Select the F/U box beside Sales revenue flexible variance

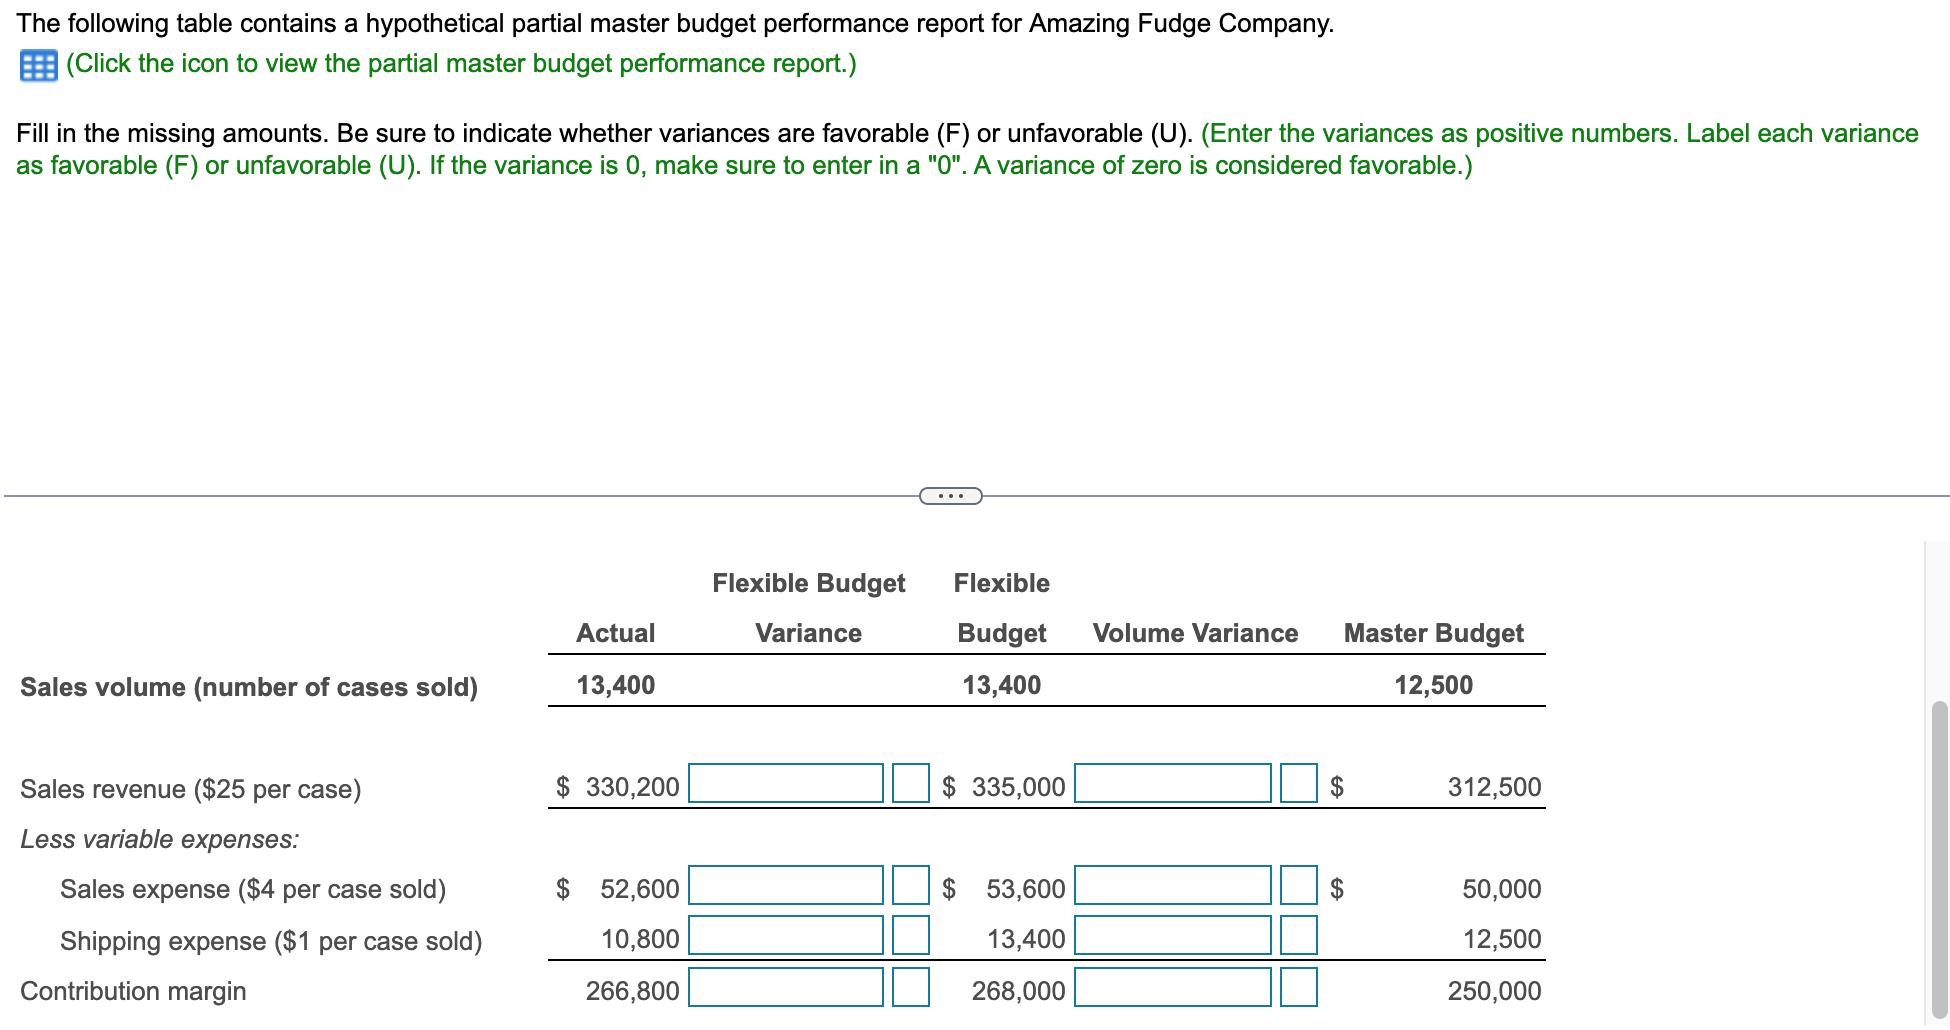point(909,785)
